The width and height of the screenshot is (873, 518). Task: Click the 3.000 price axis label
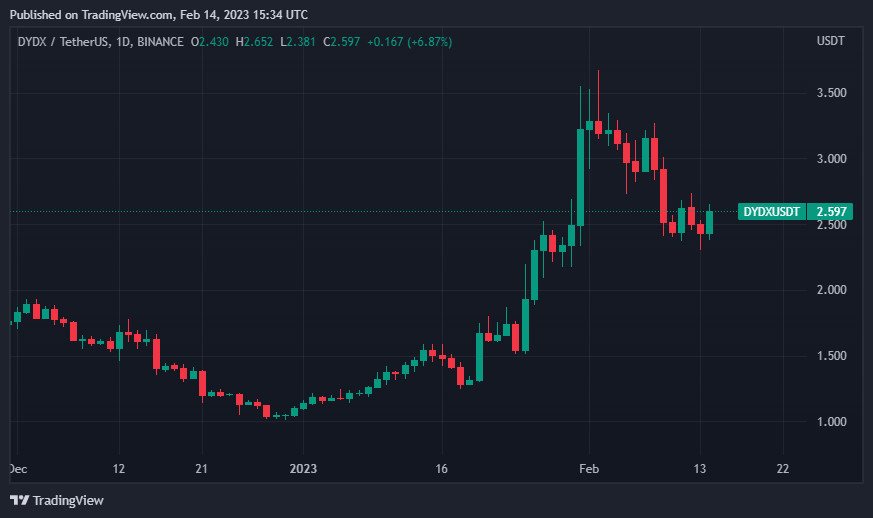(x=831, y=159)
